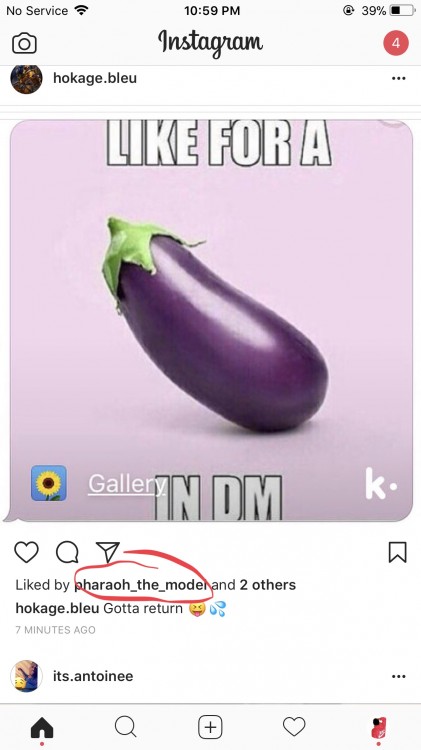The image size is (421, 750).
Task: Open comments with speech bubble icon
Action: [x=67, y=552]
